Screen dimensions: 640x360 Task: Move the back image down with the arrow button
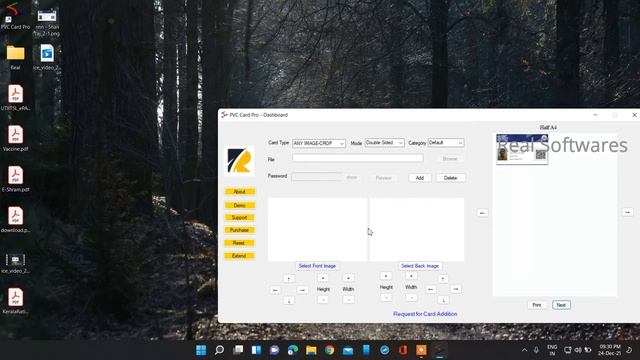(443, 300)
